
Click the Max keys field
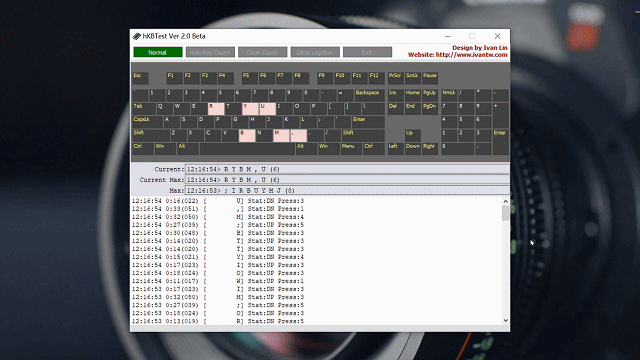point(347,190)
